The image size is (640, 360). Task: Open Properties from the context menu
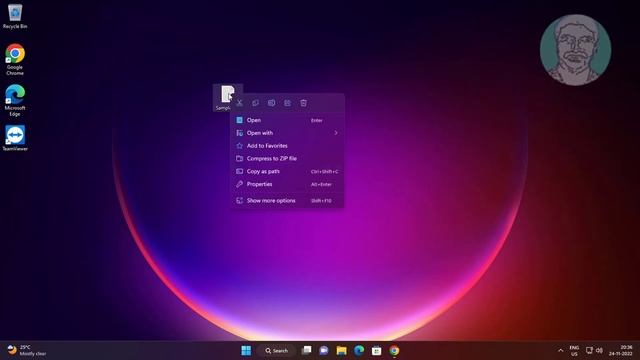point(287,184)
